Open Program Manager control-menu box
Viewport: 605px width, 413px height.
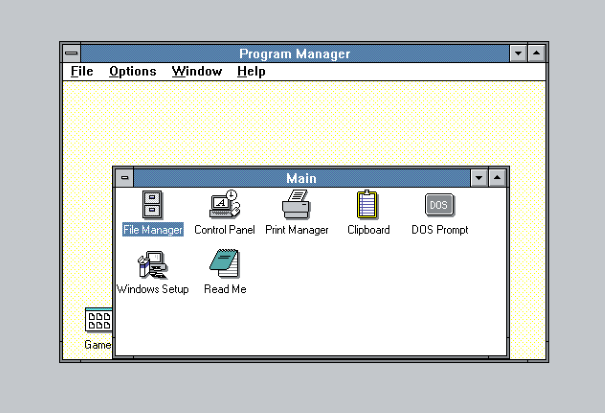click(71, 53)
